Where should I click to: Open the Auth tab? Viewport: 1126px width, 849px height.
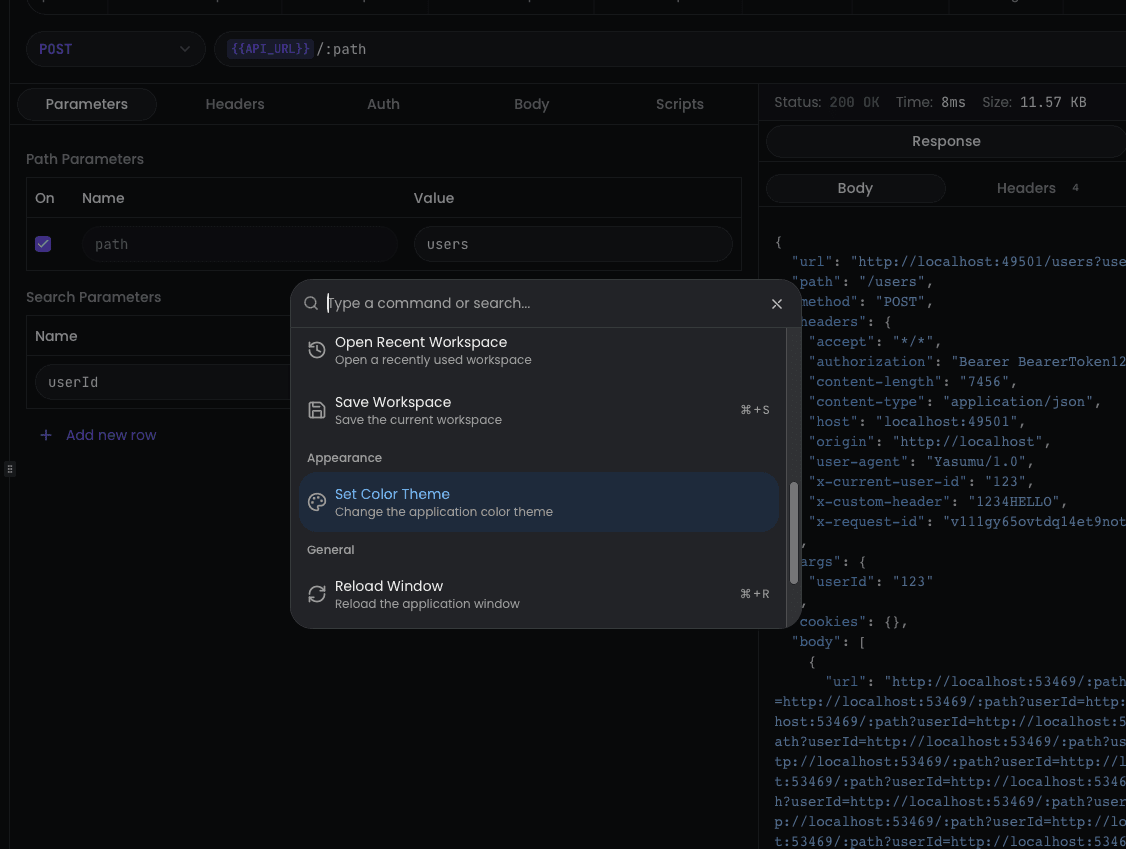(x=383, y=103)
